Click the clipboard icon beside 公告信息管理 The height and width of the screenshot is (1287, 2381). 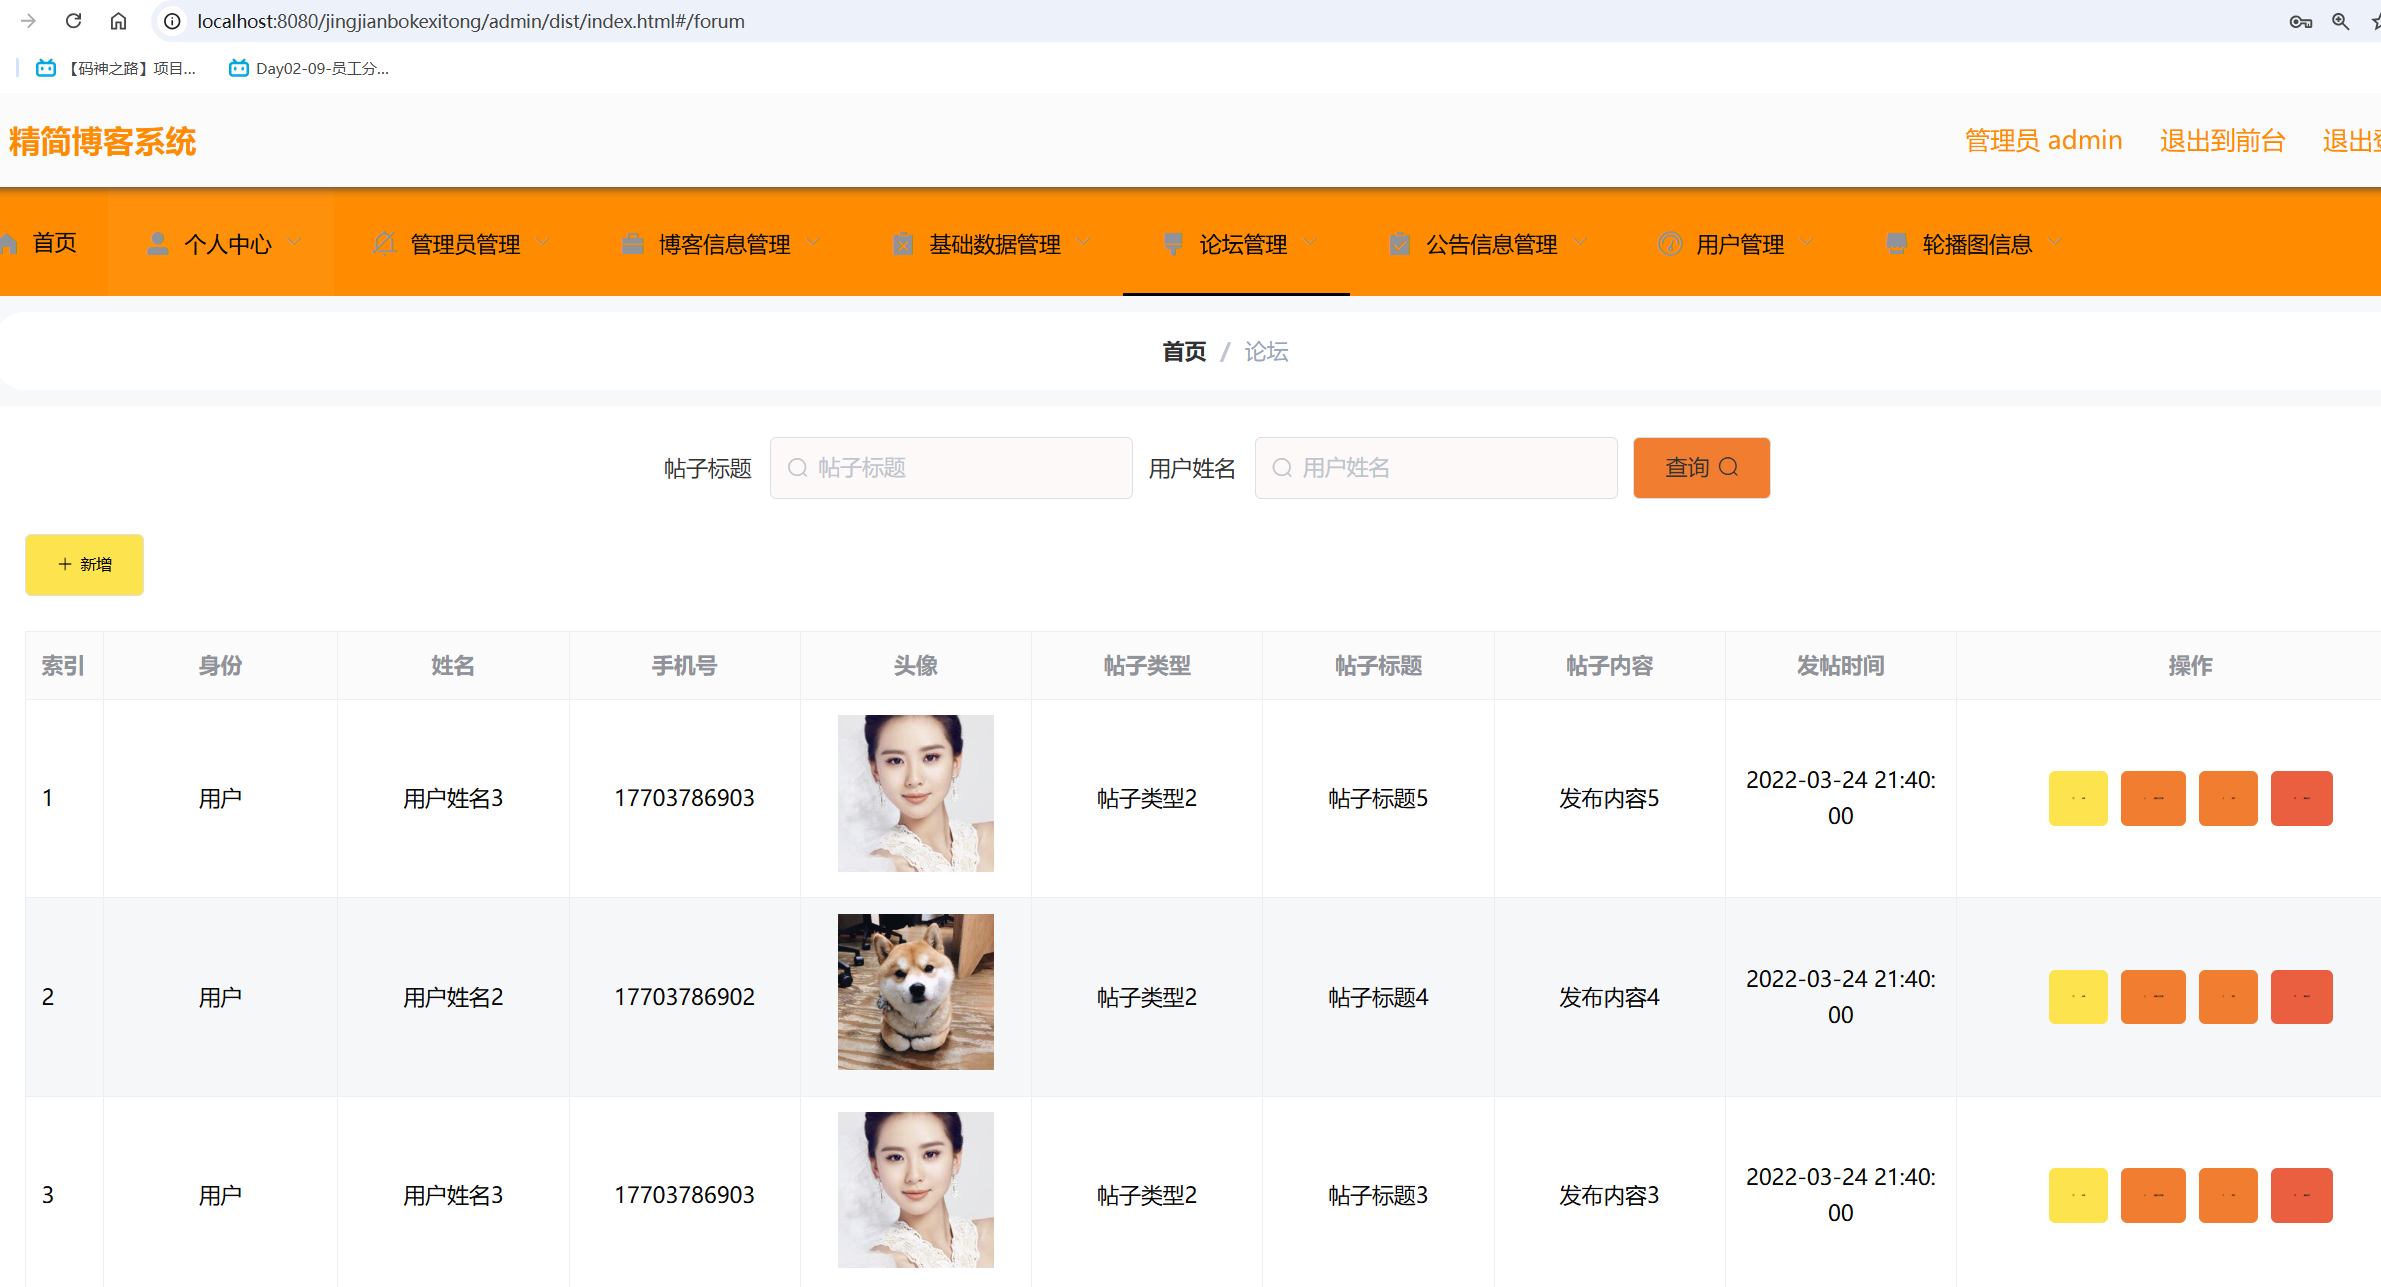(1399, 244)
